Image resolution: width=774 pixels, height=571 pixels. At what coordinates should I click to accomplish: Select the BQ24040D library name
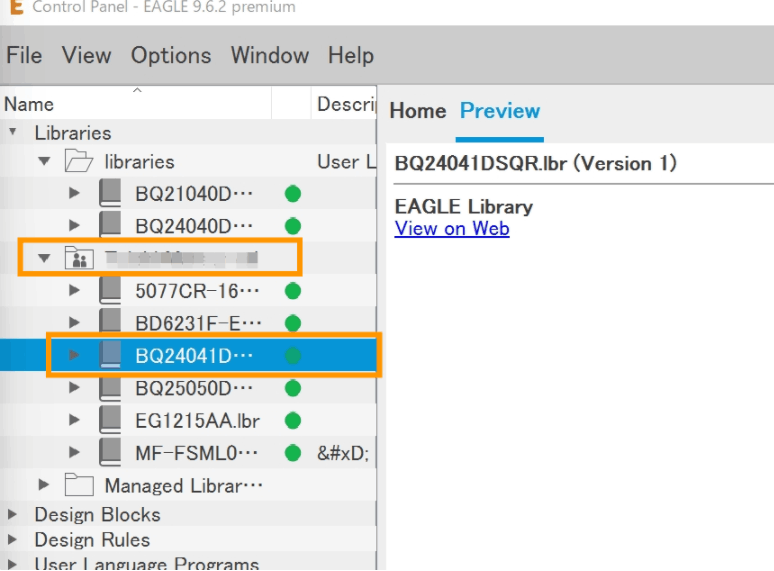pyautogui.click(x=194, y=226)
